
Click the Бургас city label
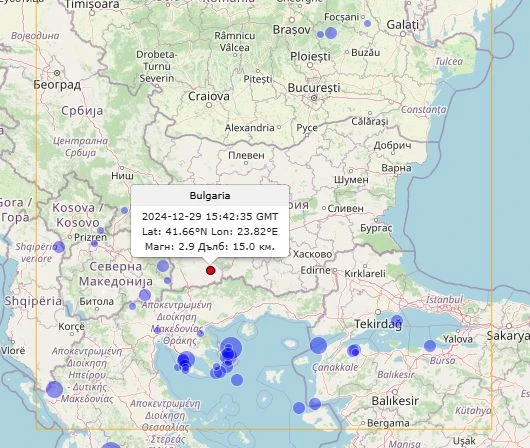click(376, 228)
